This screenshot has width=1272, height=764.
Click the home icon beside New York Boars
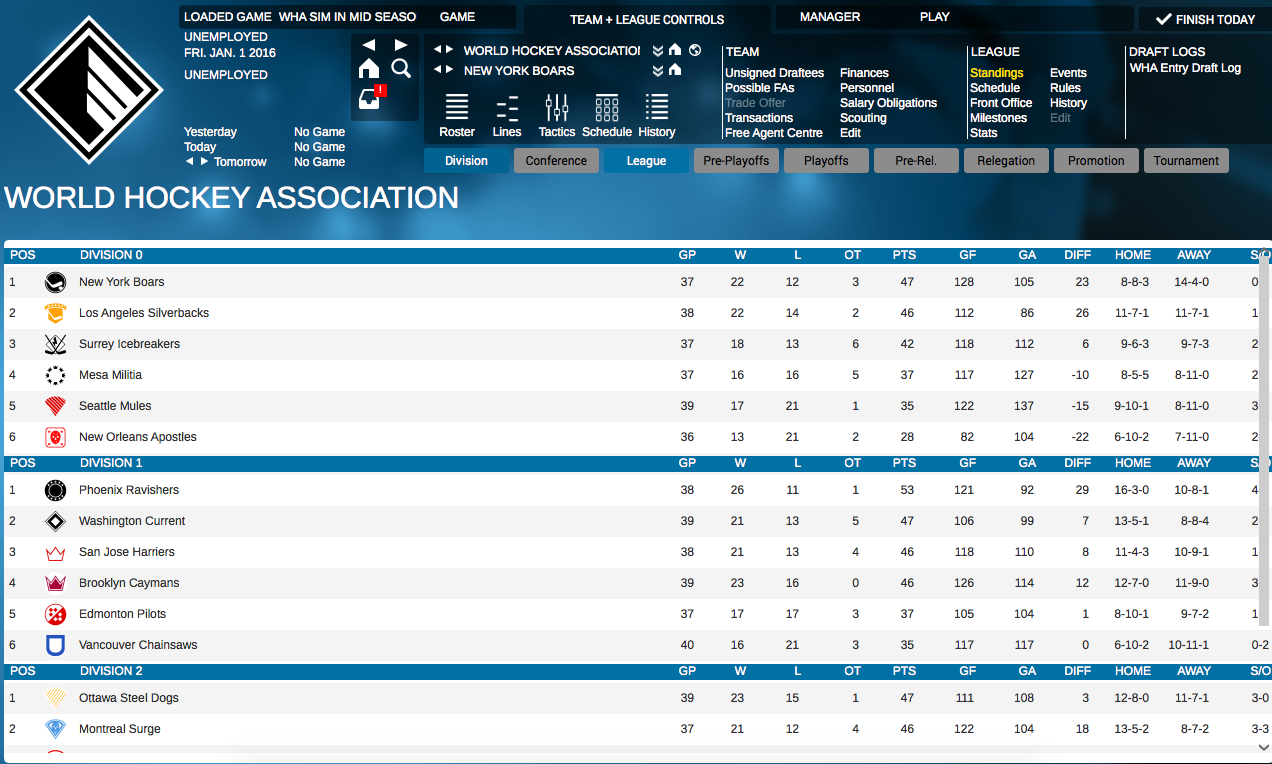click(674, 71)
